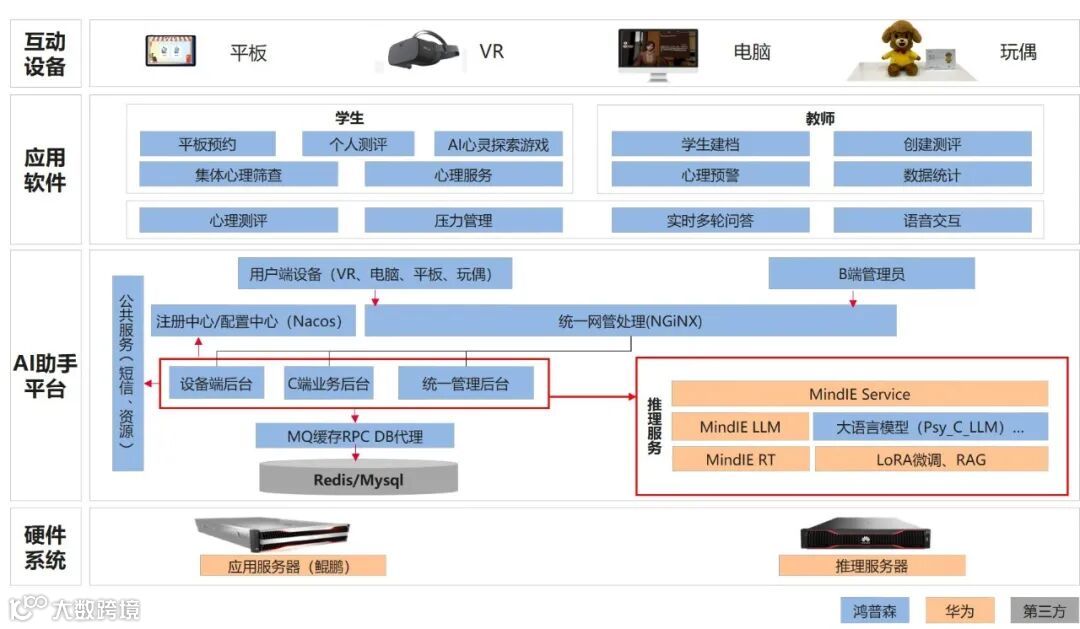Click the 应用软件 row header

pos(45,169)
